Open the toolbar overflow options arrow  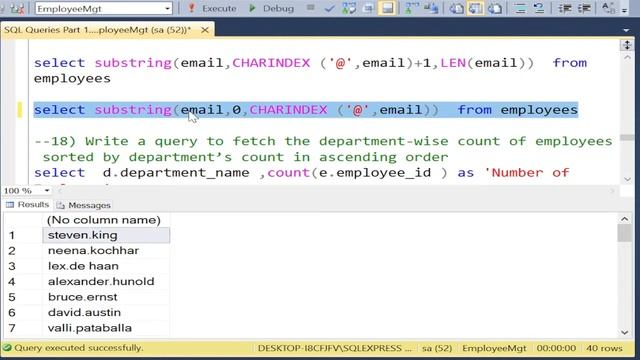(624, 10)
